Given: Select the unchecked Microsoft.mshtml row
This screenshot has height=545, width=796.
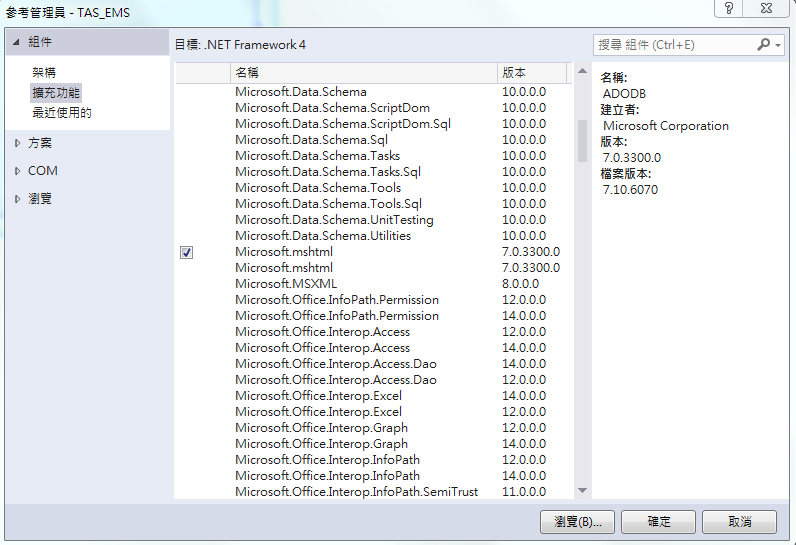Looking at the screenshot, I should (x=374, y=268).
